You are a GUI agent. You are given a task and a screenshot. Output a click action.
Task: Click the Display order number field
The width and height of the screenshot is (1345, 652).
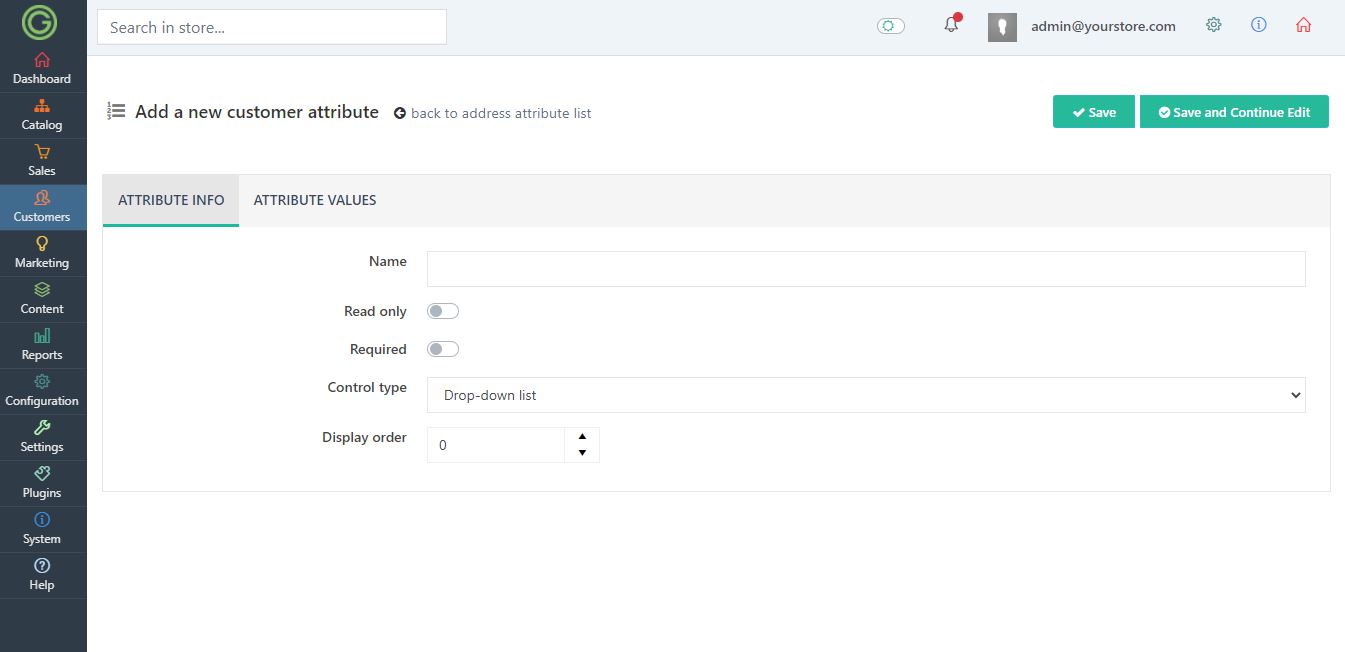(496, 445)
